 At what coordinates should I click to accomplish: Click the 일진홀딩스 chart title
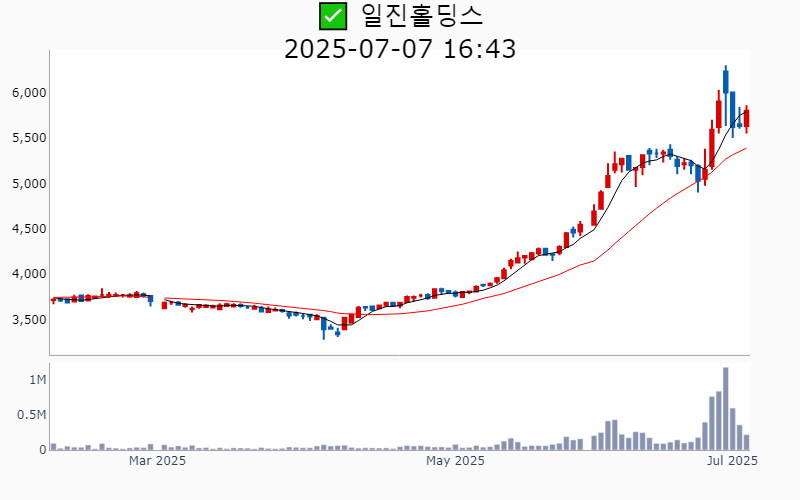[422, 16]
